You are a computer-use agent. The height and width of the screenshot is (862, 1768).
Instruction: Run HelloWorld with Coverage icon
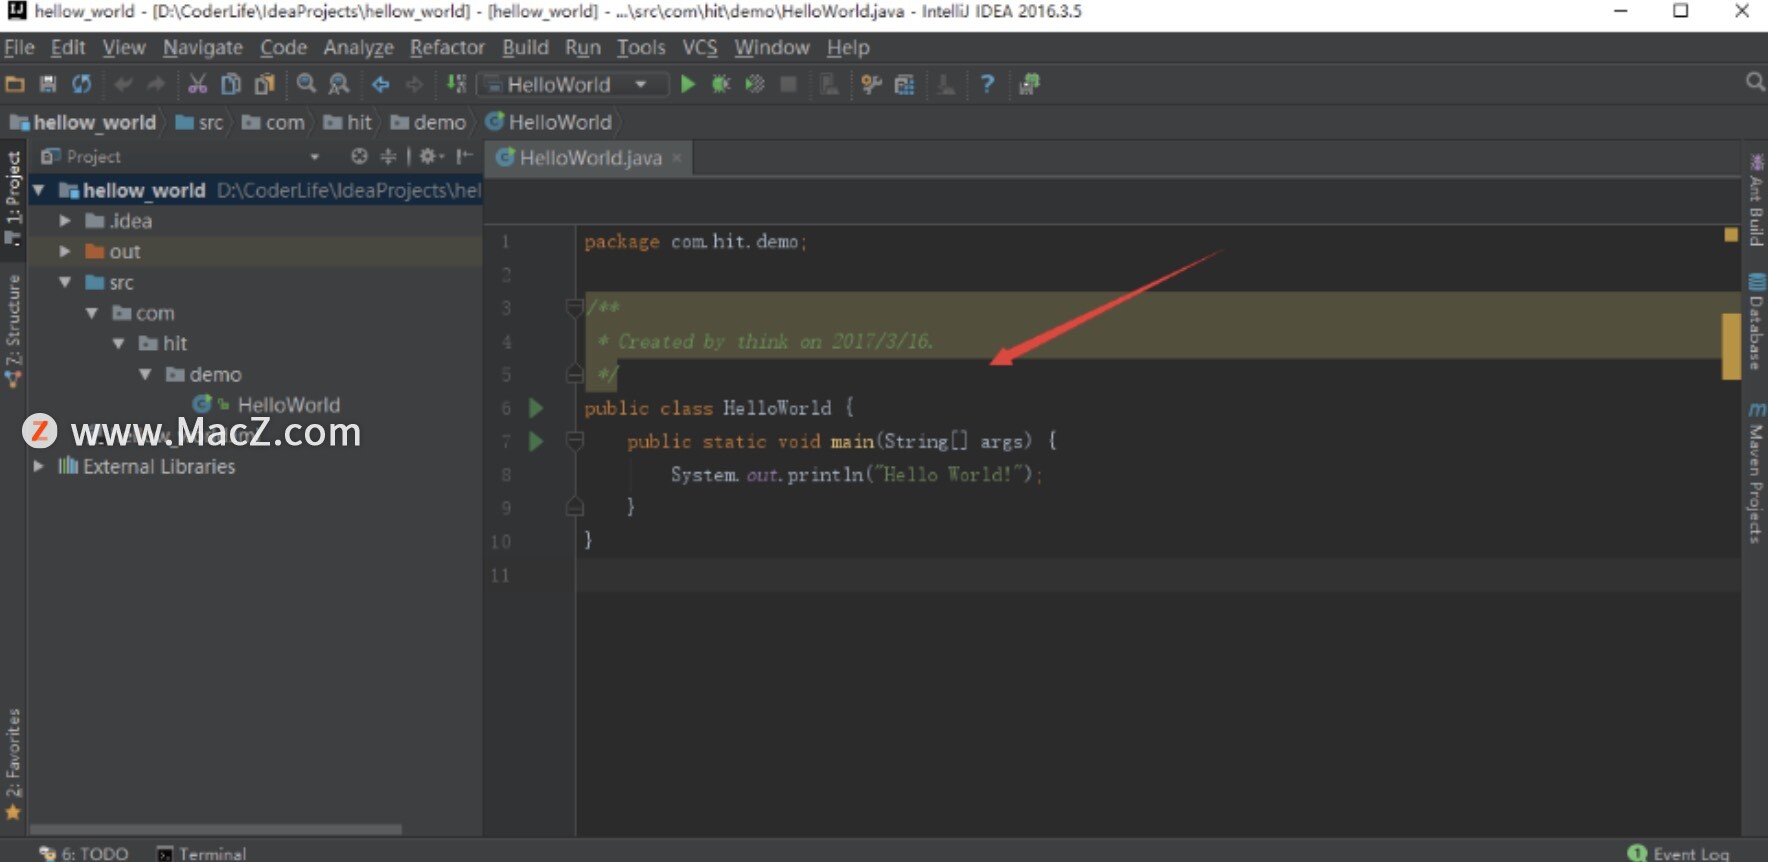click(x=755, y=84)
